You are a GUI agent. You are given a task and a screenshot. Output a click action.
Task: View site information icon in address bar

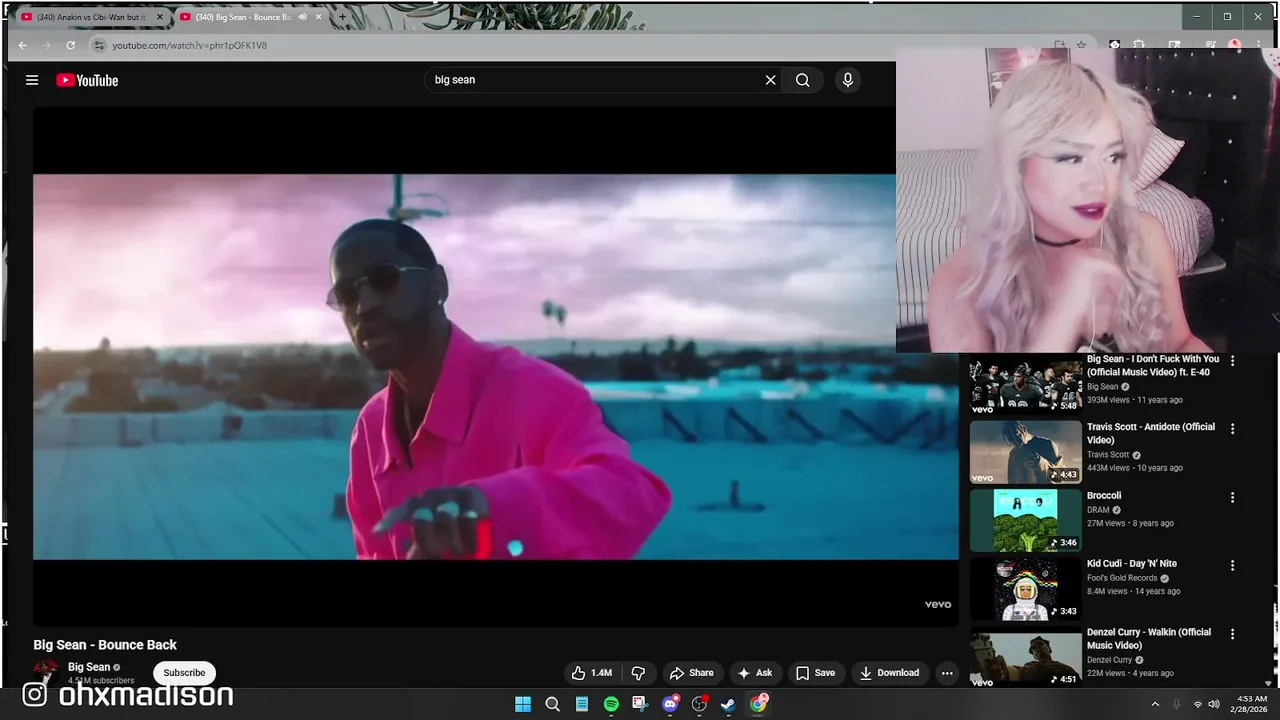point(98,45)
